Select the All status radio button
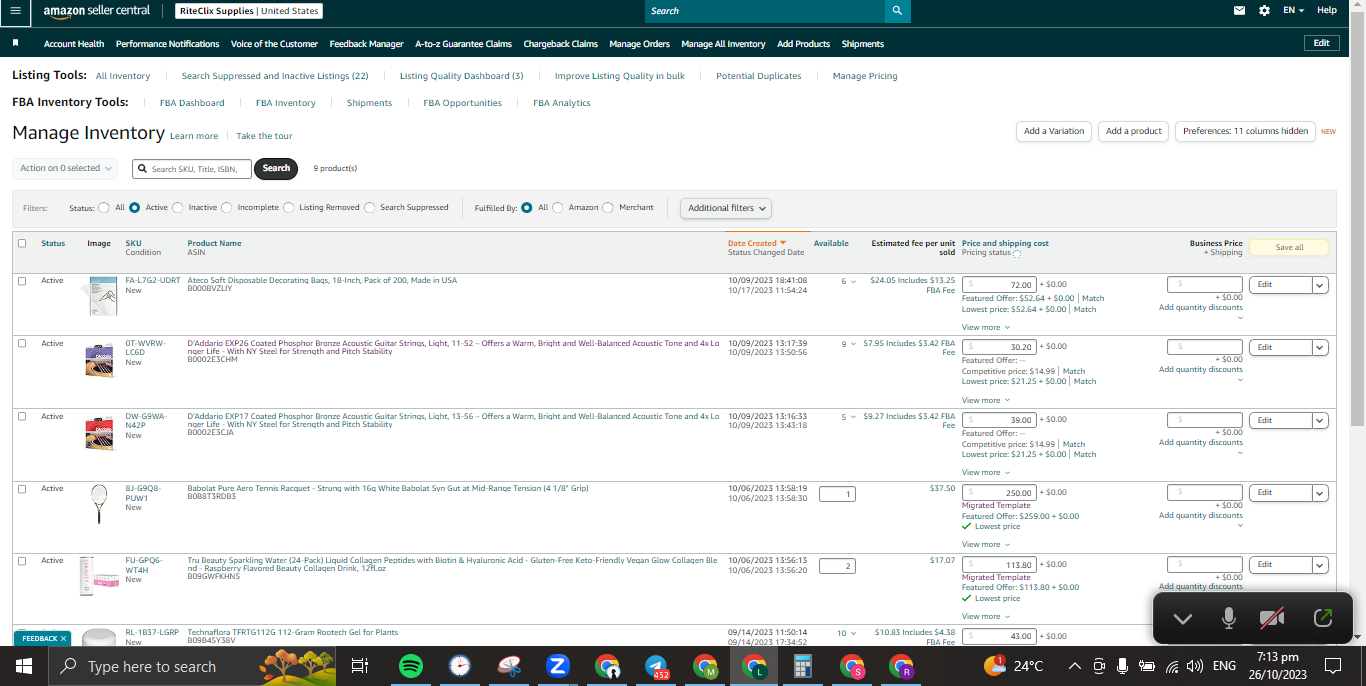 (104, 208)
